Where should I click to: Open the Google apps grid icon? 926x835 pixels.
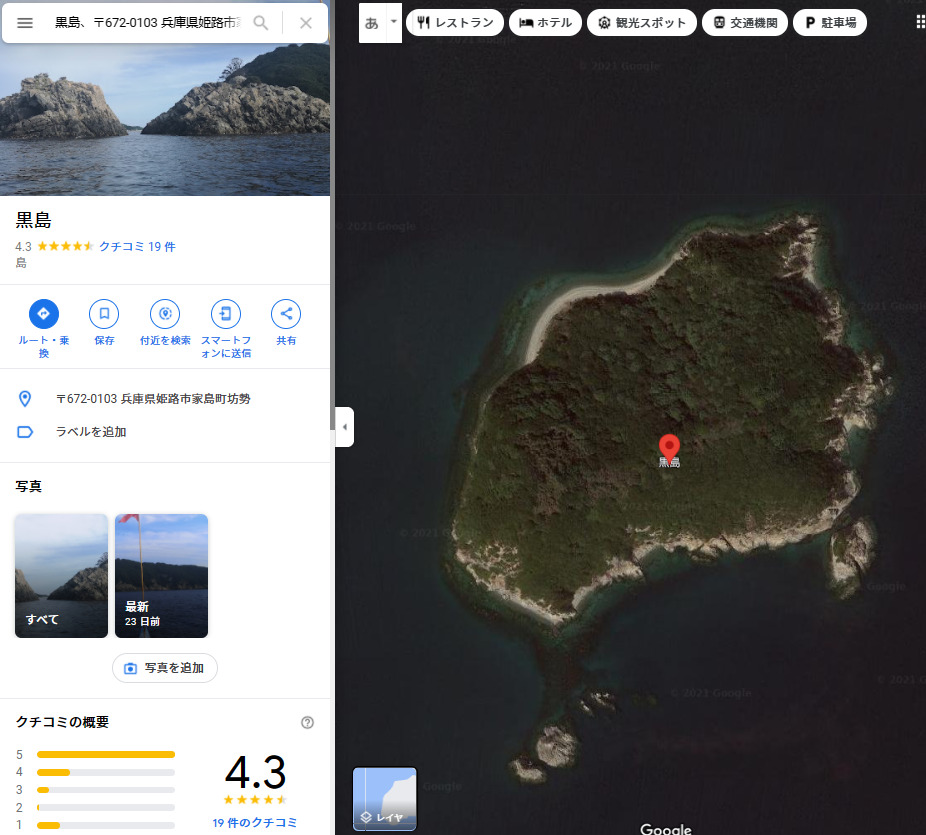coord(919,22)
